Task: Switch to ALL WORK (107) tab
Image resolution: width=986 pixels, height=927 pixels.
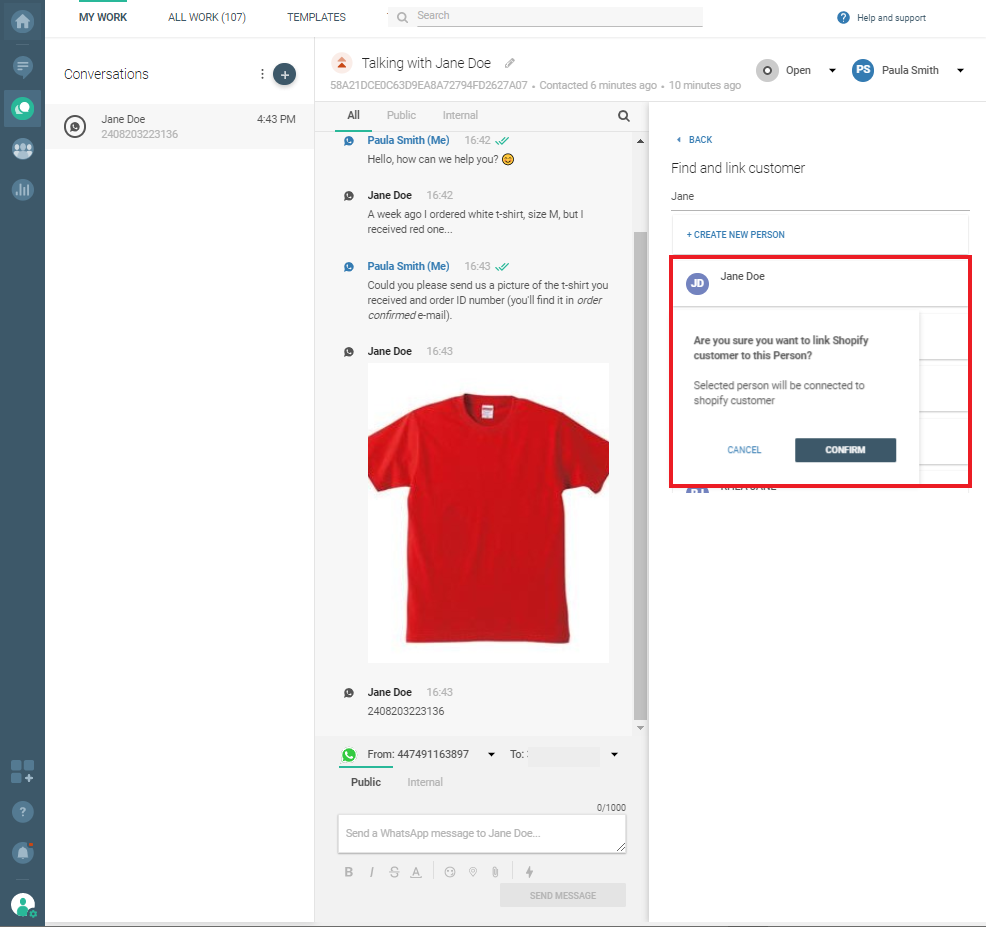Action: tap(207, 17)
